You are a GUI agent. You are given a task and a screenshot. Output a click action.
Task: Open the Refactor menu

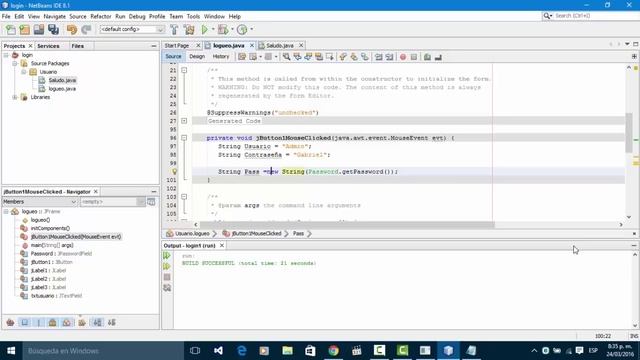tap(100, 16)
